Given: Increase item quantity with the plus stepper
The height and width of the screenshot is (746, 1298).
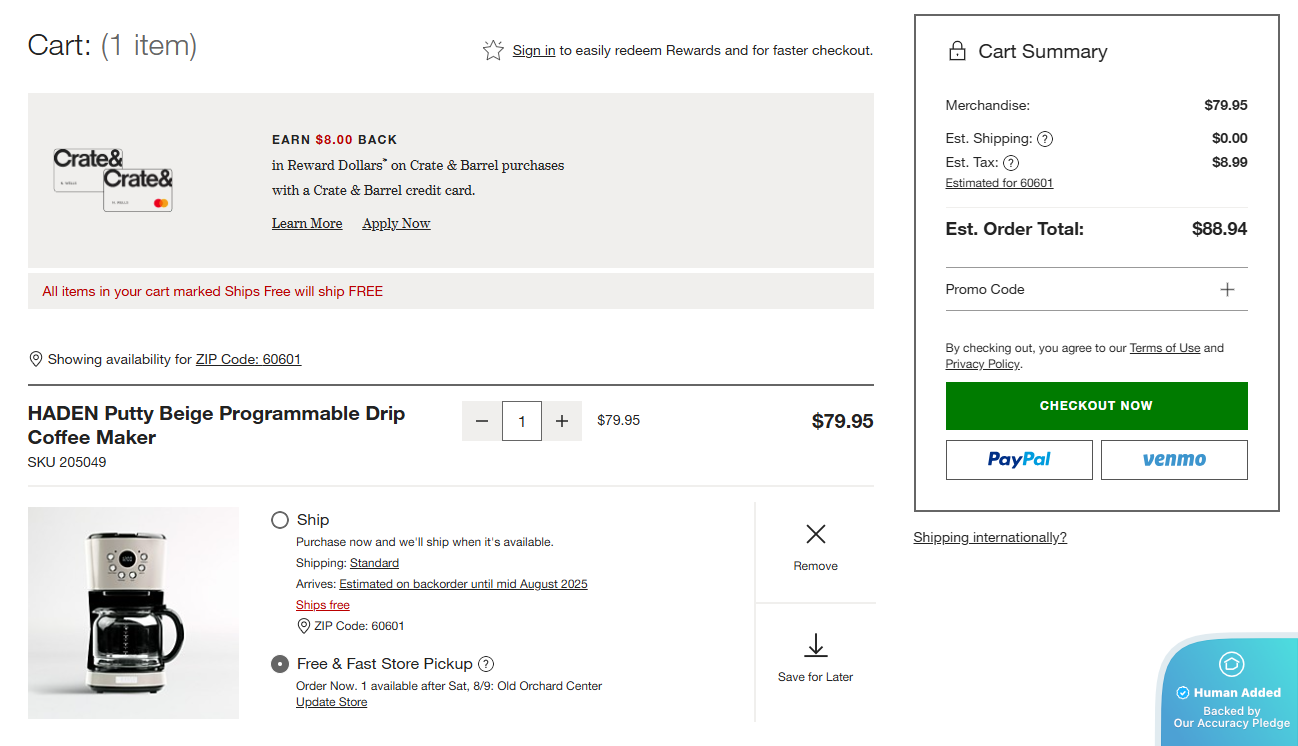Looking at the screenshot, I should pyautogui.click(x=562, y=420).
